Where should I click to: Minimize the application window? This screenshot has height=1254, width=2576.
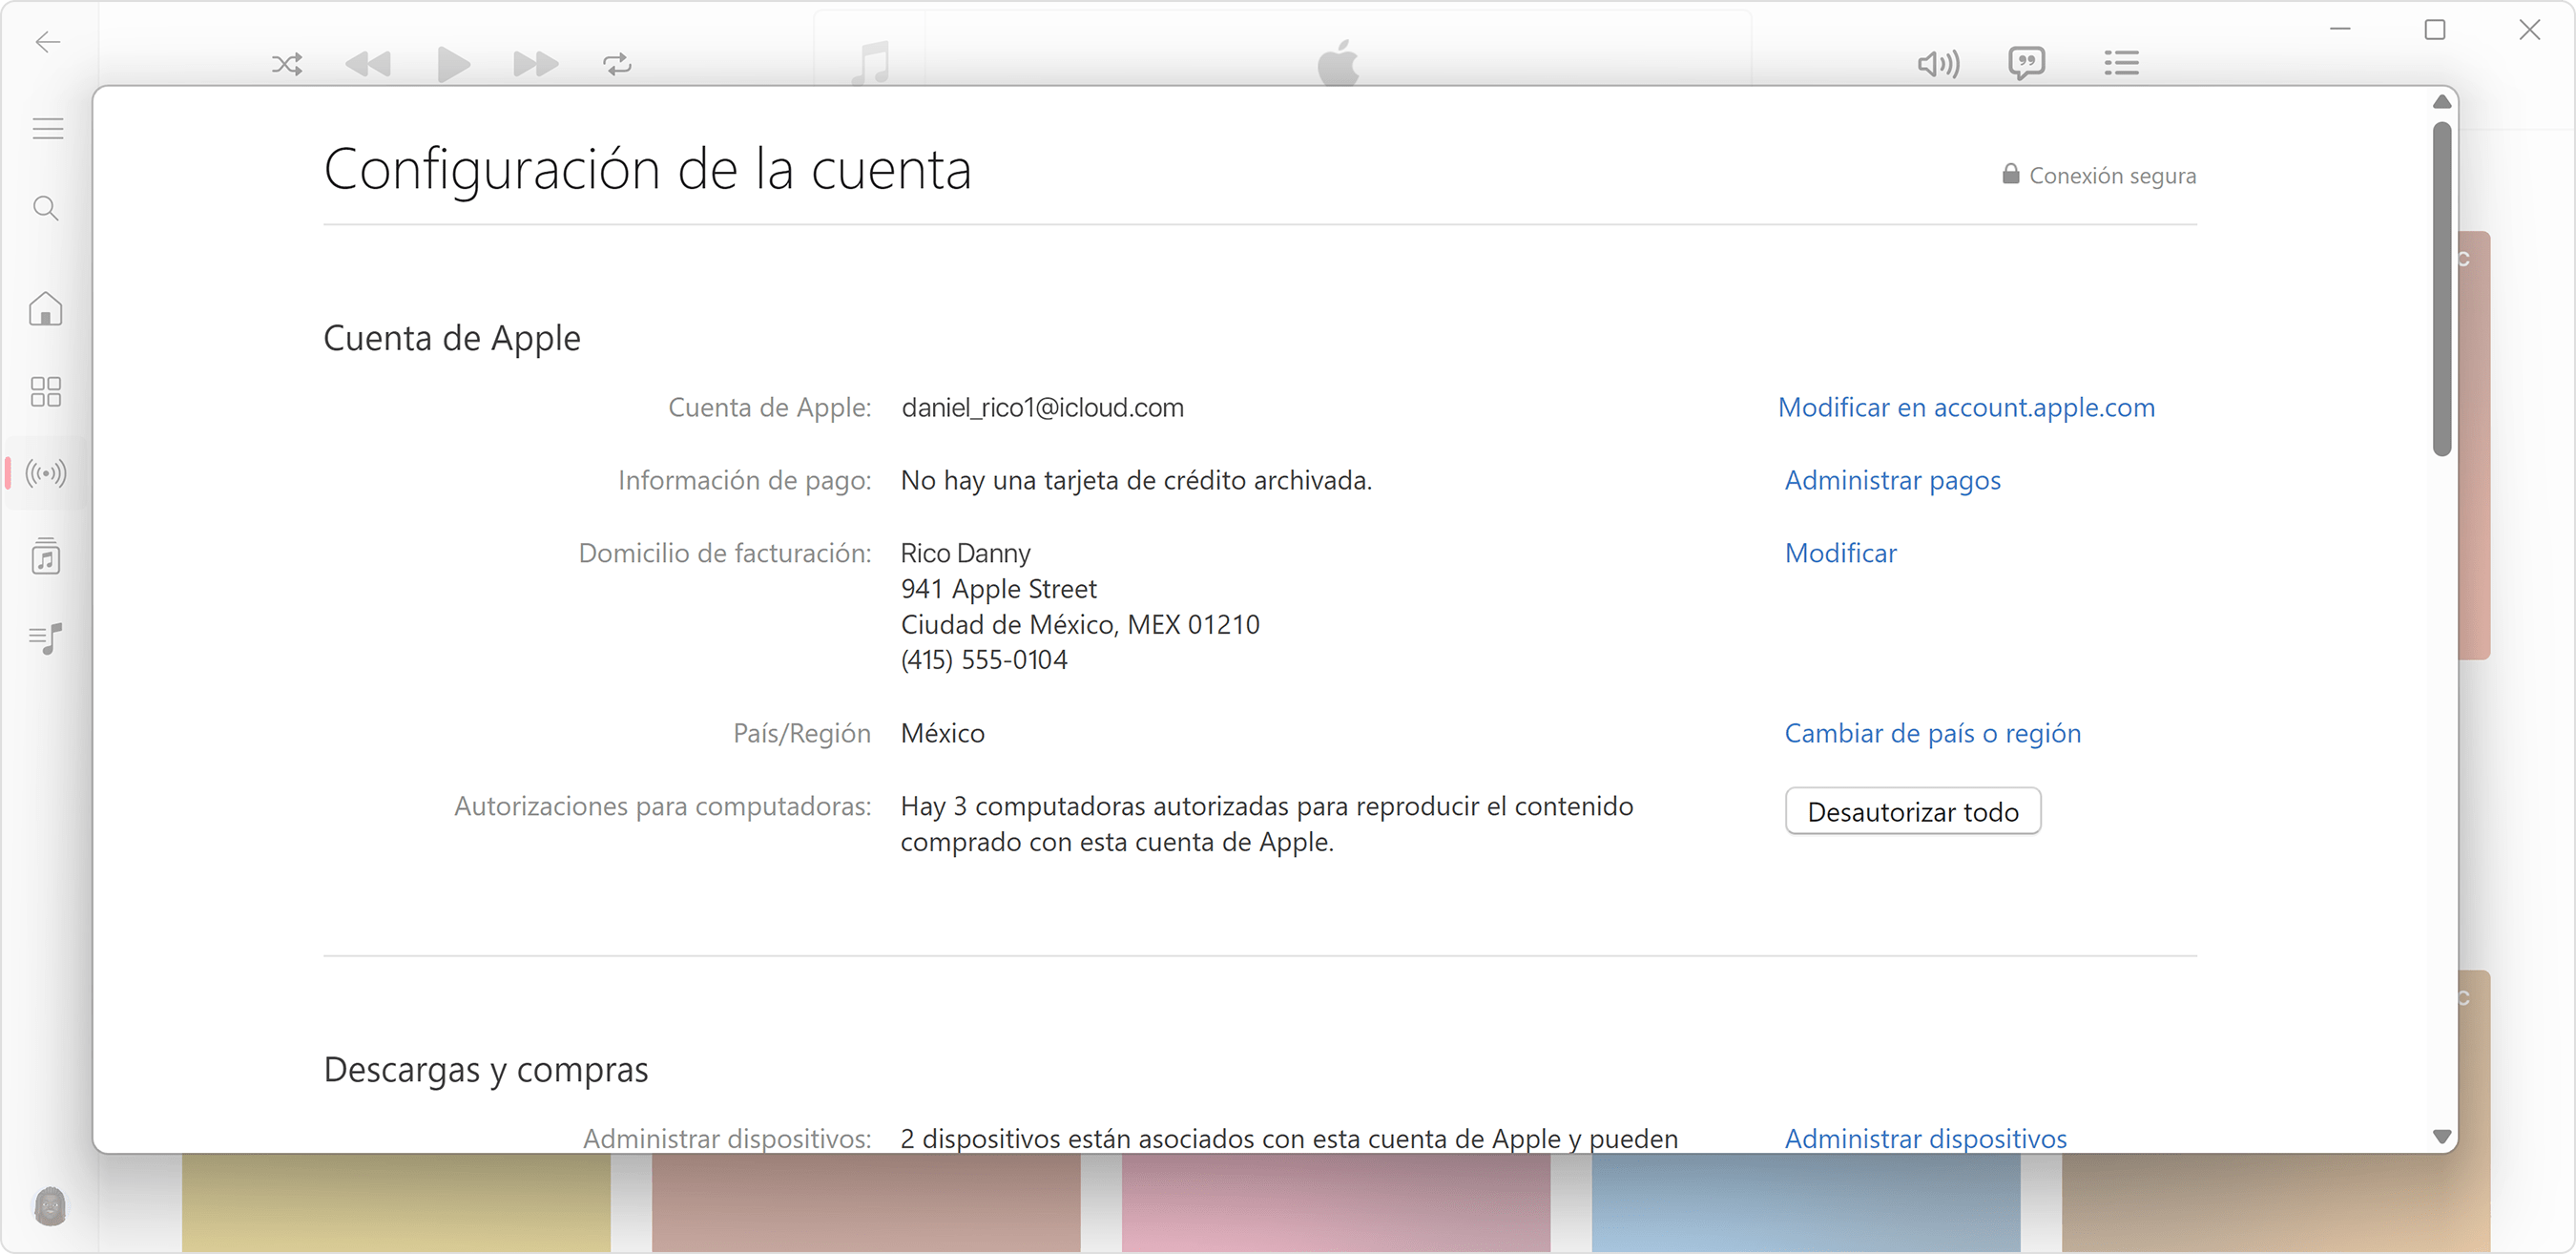point(2340,30)
